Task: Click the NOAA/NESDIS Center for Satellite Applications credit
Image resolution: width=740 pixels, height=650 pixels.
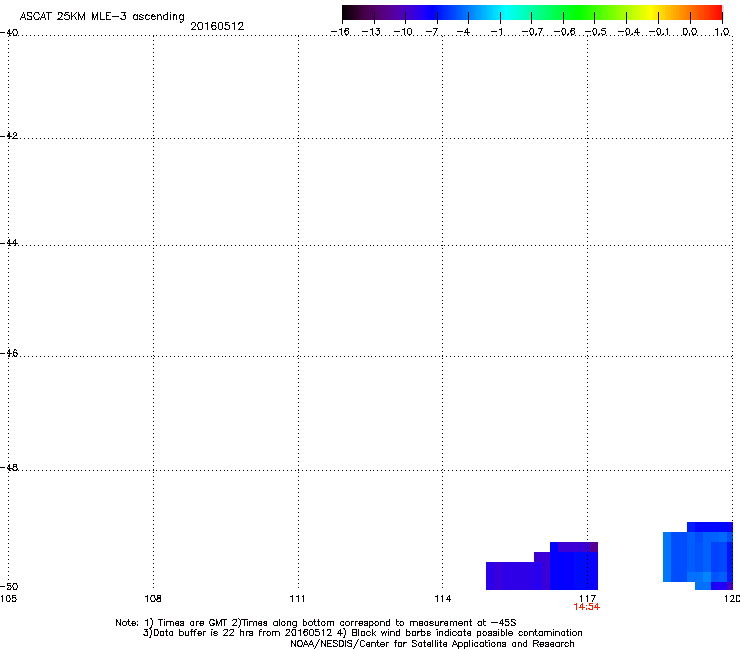Action: [x=432, y=644]
